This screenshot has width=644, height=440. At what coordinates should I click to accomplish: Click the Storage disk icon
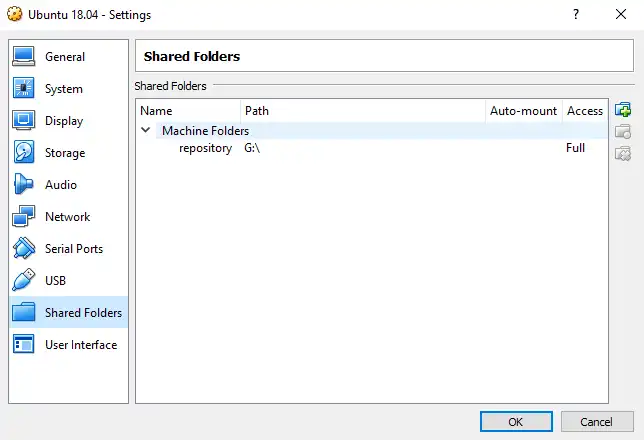[x=25, y=153]
